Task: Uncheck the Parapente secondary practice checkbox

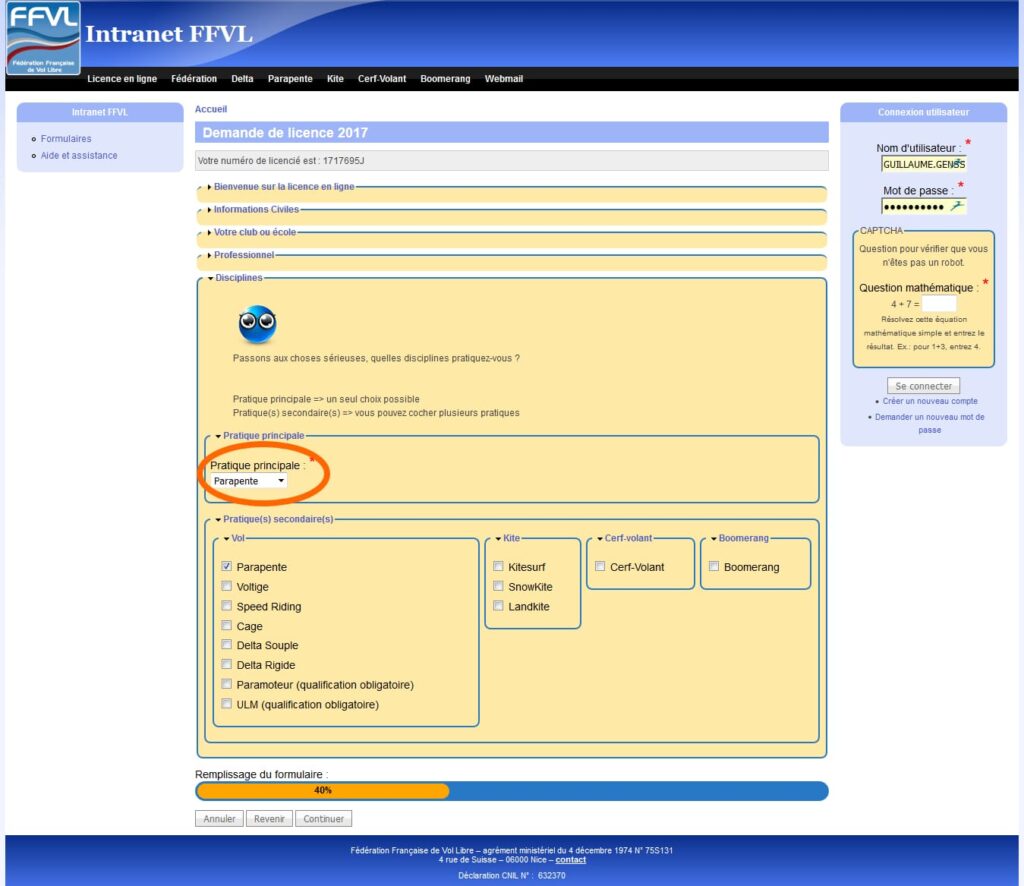Action: click(x=227, y=567)
